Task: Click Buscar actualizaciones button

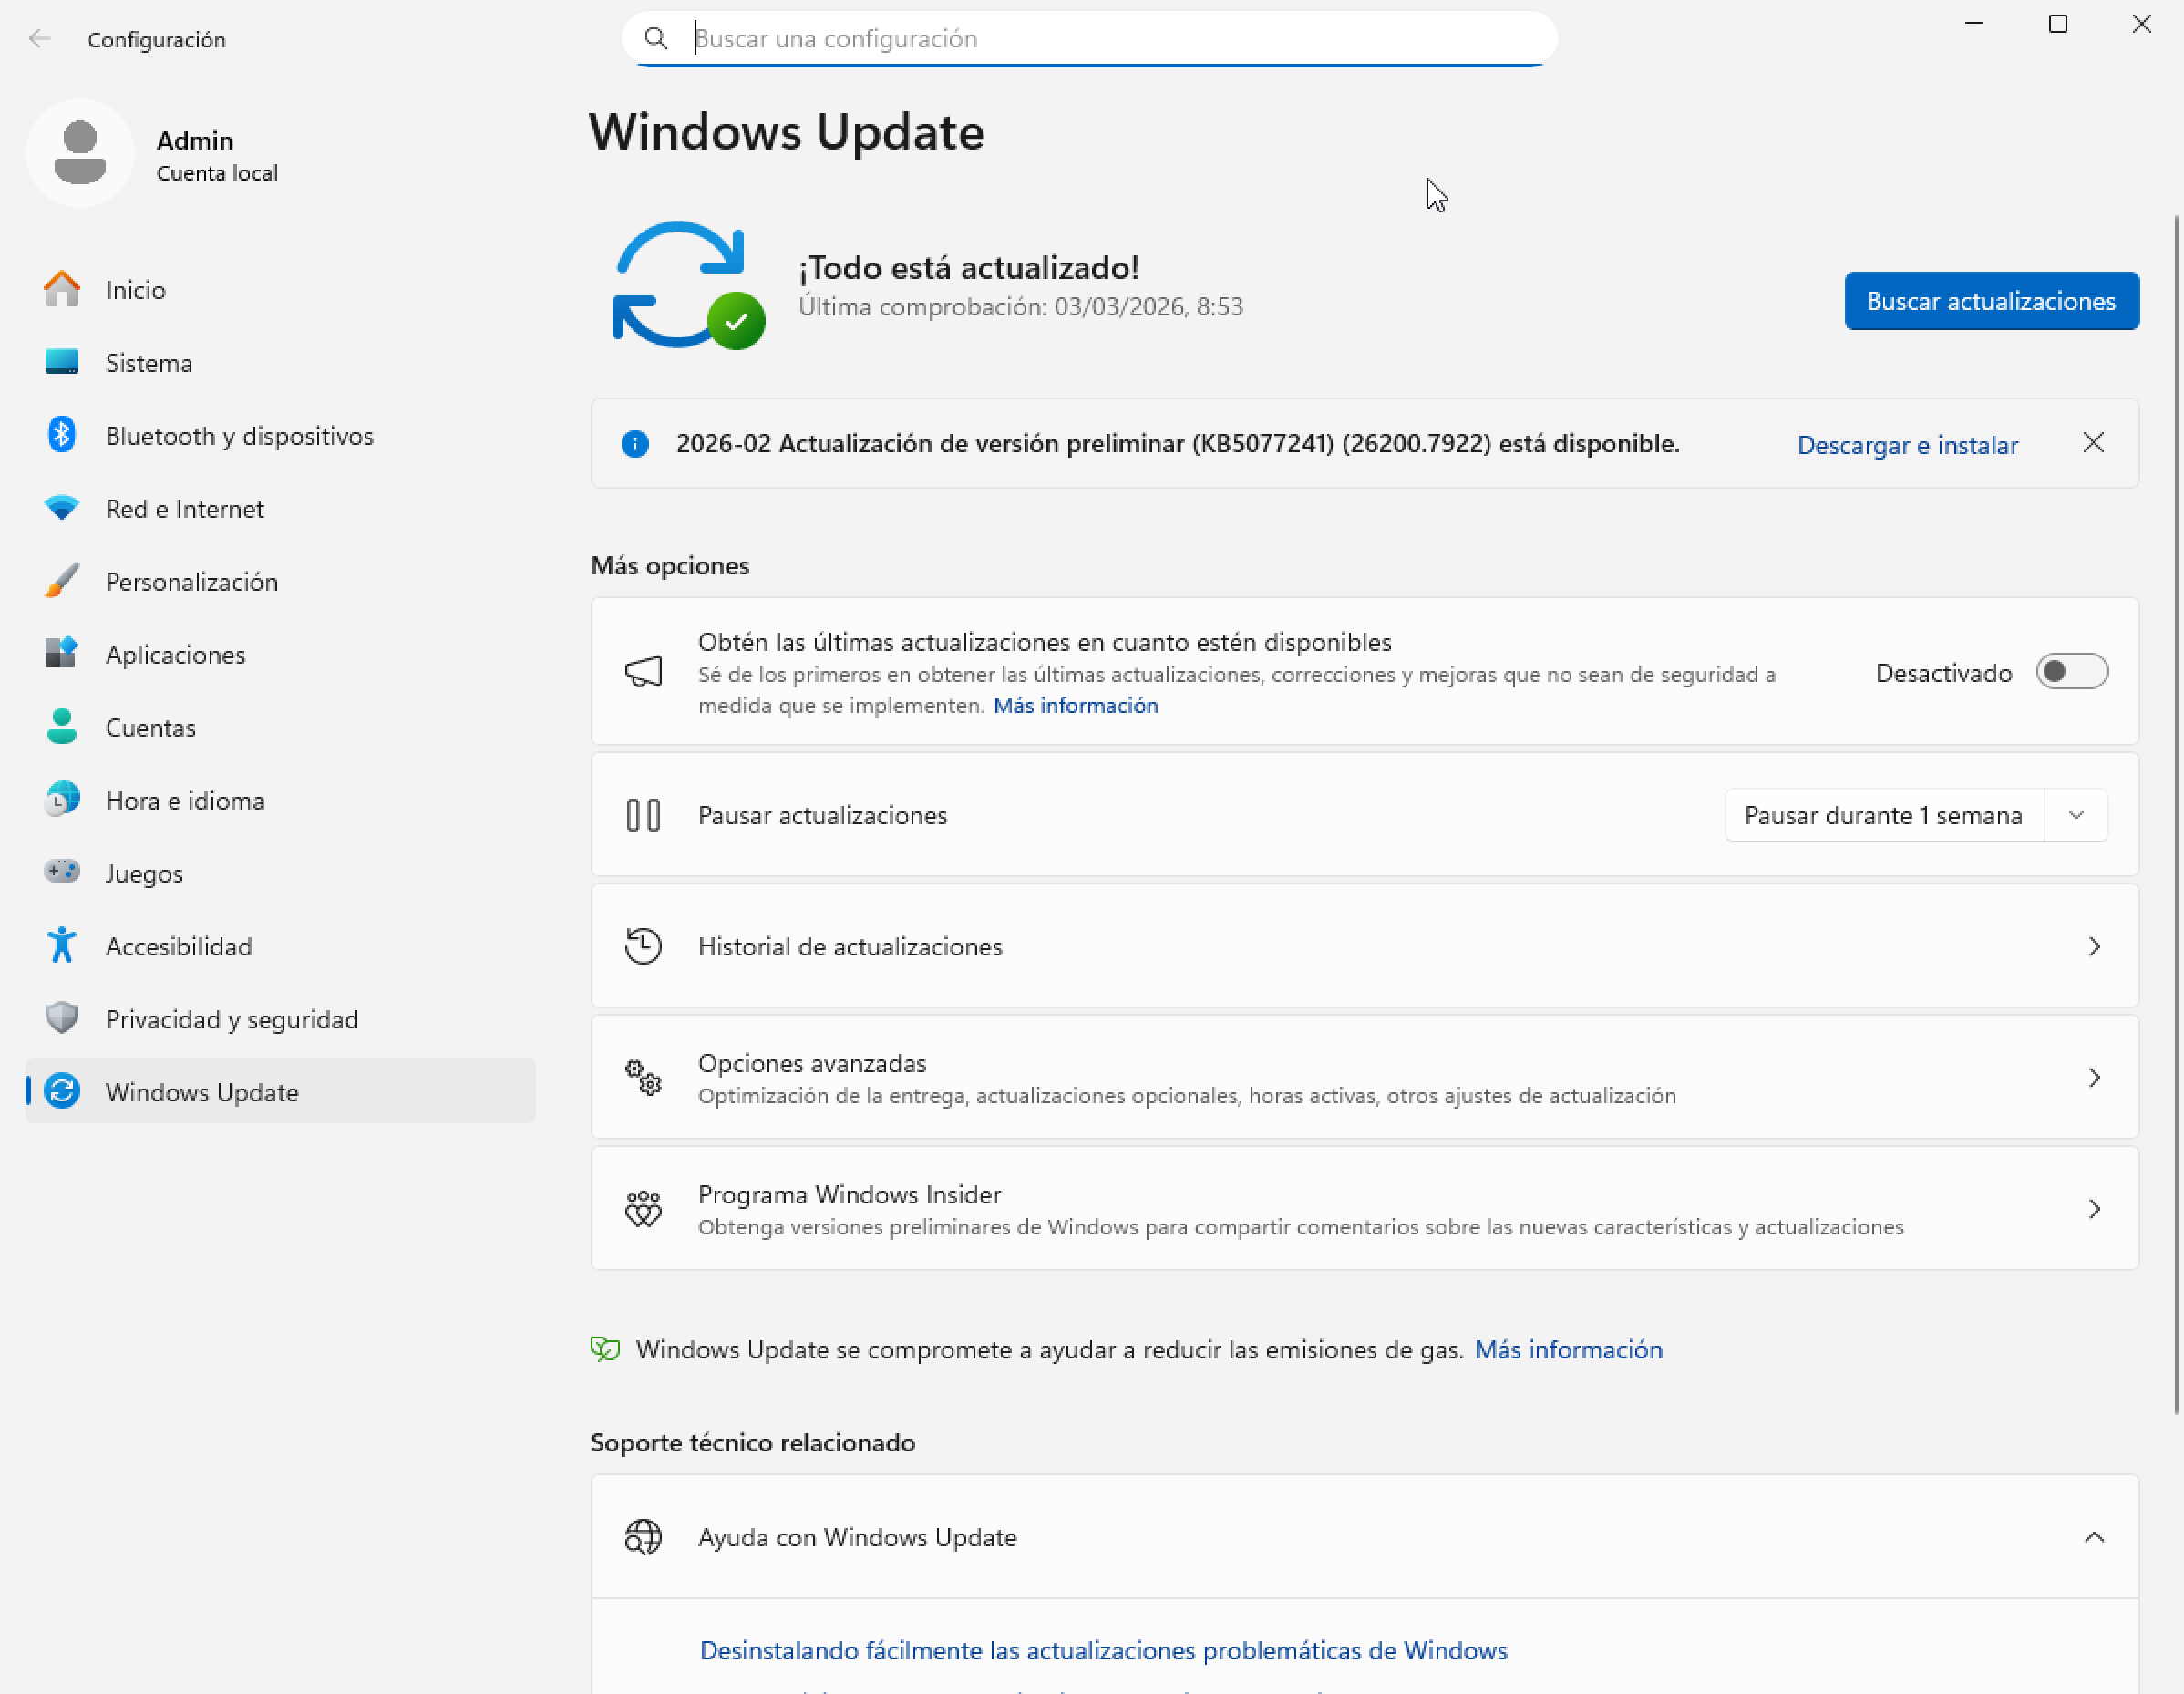Action: coord(1991,301)
